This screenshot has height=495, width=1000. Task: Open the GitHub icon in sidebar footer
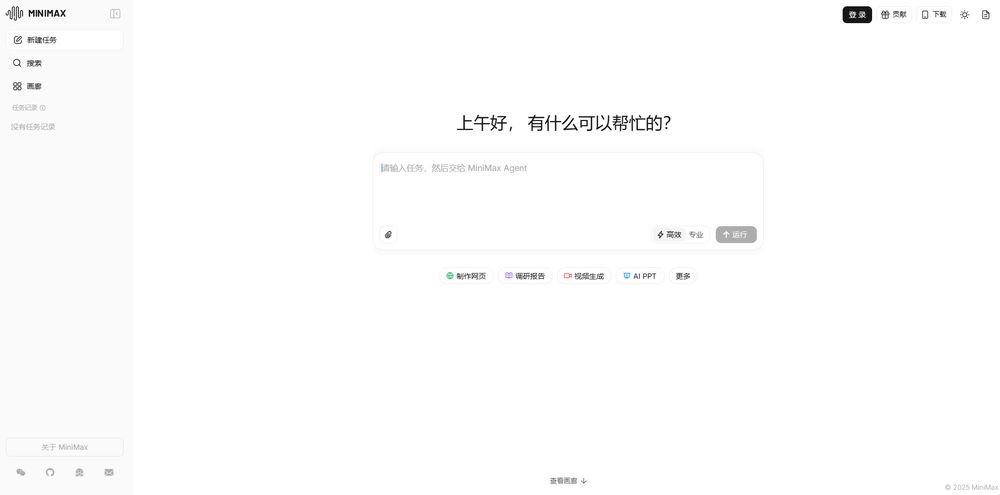(x=50, y=473)
